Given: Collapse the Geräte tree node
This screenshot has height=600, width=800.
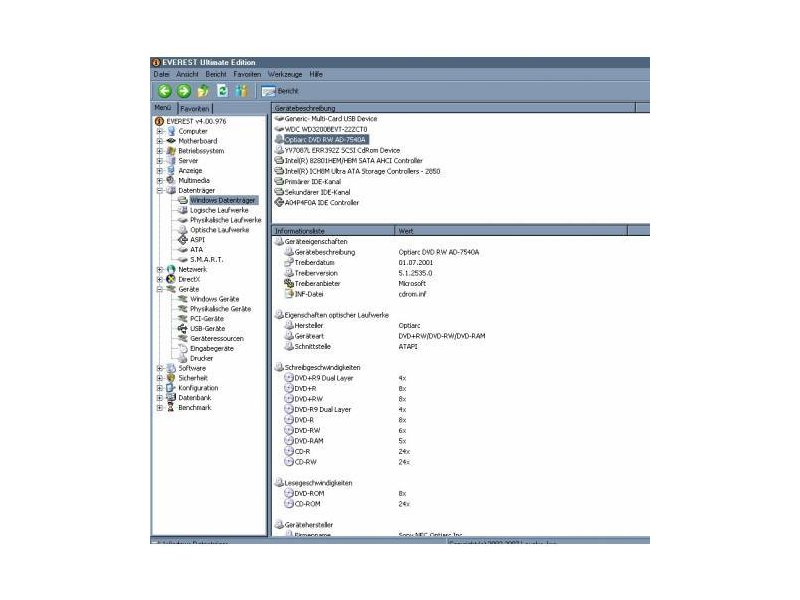Looking at the screenshot, I should (x=160, y=289).
